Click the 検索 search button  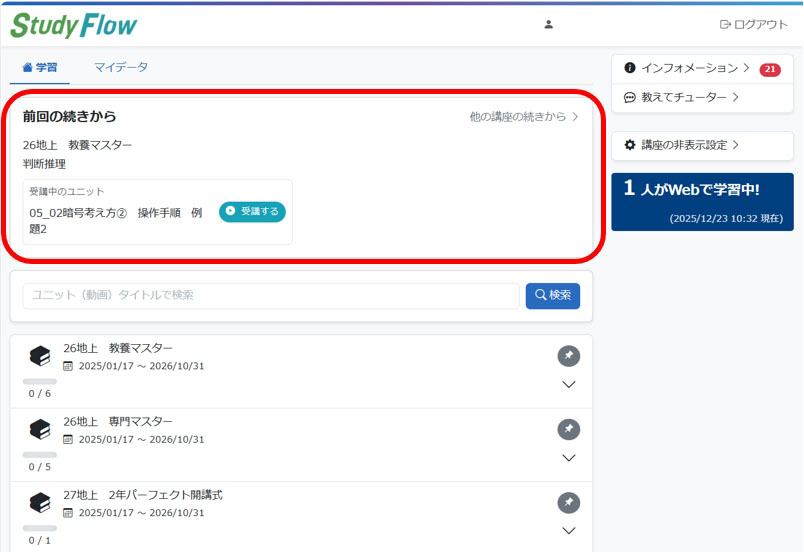click(x=553, y=295)
